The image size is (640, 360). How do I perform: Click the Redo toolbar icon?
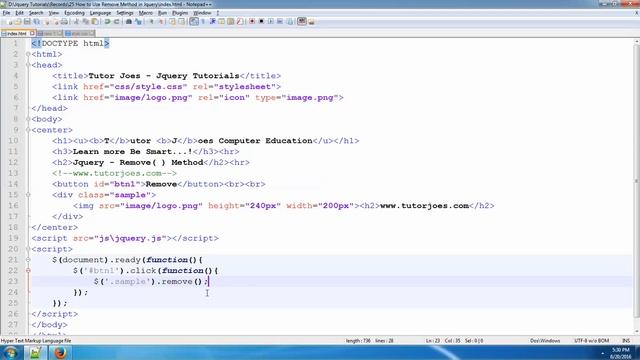pos(116,22)
